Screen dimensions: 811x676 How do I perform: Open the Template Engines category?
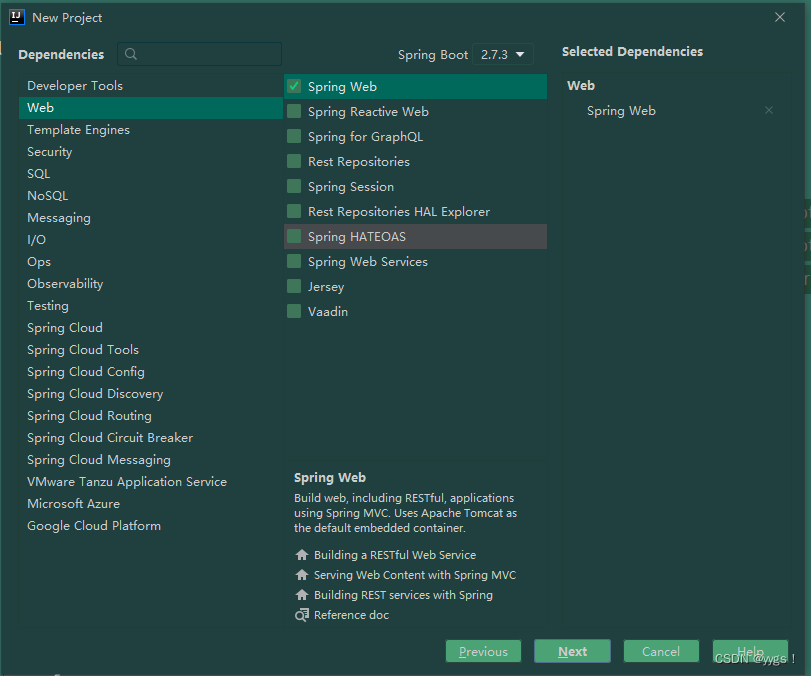(x=151, y=130)
